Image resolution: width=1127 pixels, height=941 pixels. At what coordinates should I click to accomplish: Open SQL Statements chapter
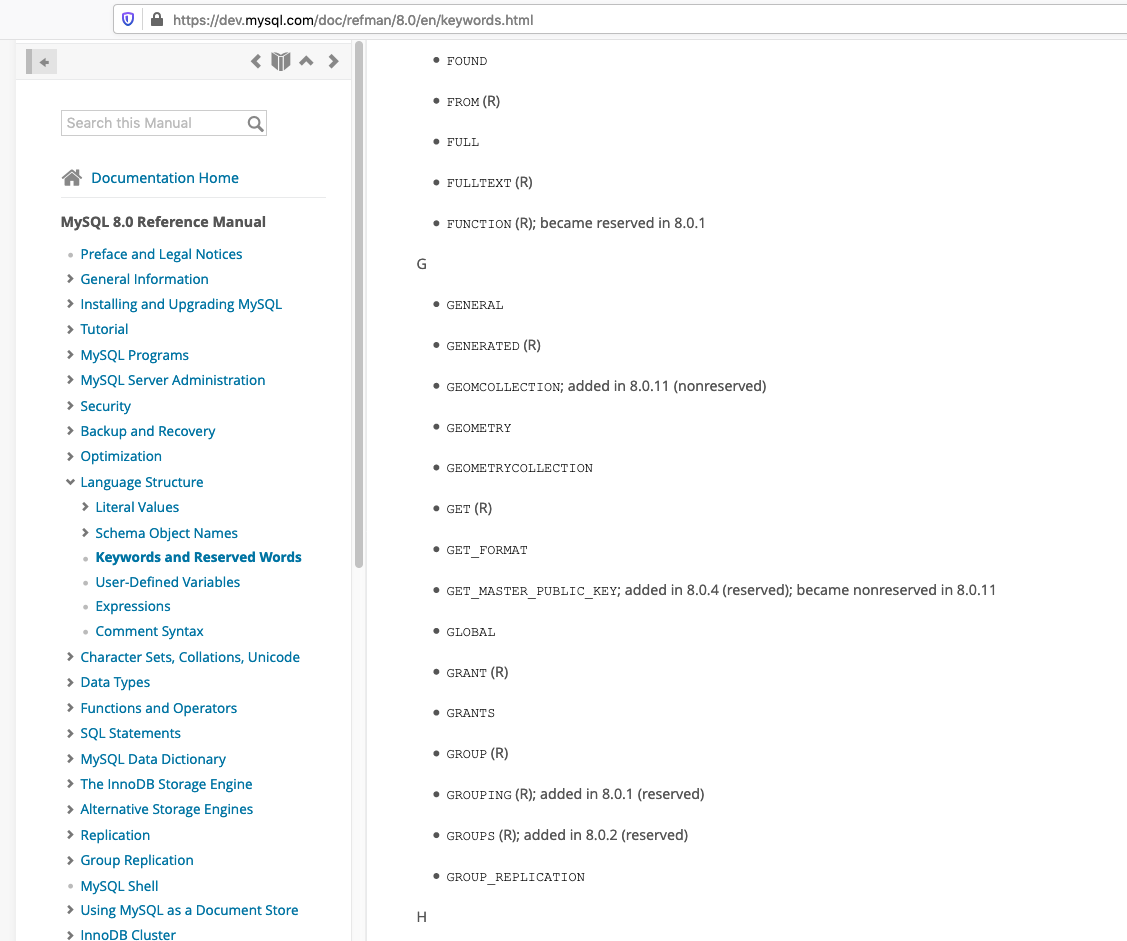coord(130,733)
